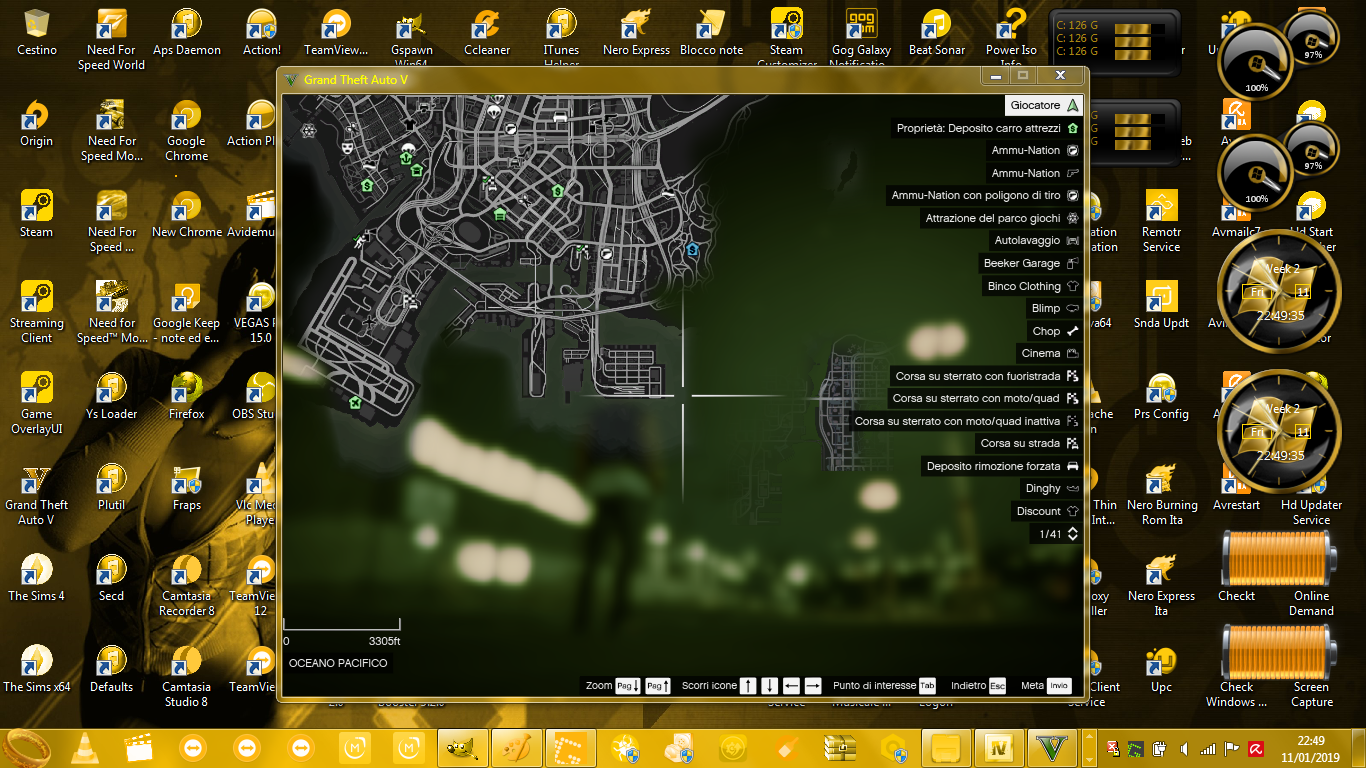Click the black t-shirt clothing store map icon
The width and height of the screenshot is (1366, 768).
(x=409, y=125)
